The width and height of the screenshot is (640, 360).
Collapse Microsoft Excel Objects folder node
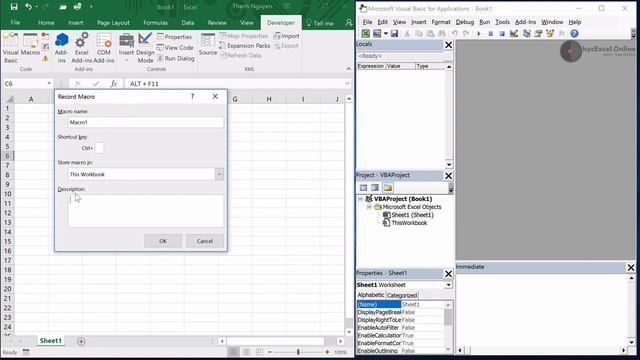[x=369, y=207]
